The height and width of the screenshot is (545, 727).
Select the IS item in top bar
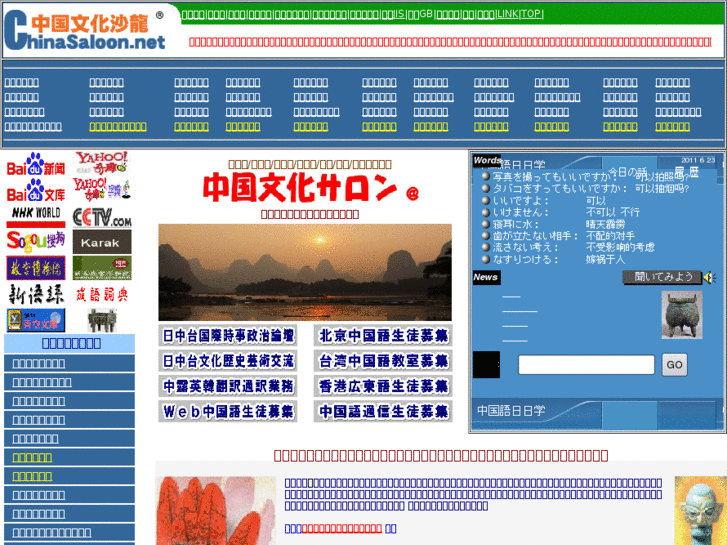pos(400,14)
